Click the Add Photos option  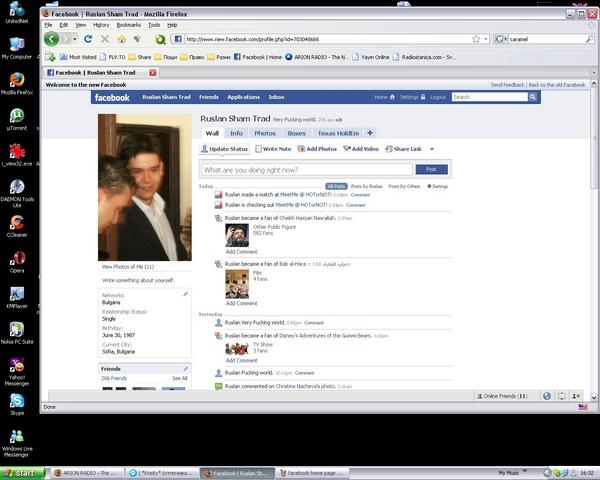pyautogui.click(x=317, y=149)
